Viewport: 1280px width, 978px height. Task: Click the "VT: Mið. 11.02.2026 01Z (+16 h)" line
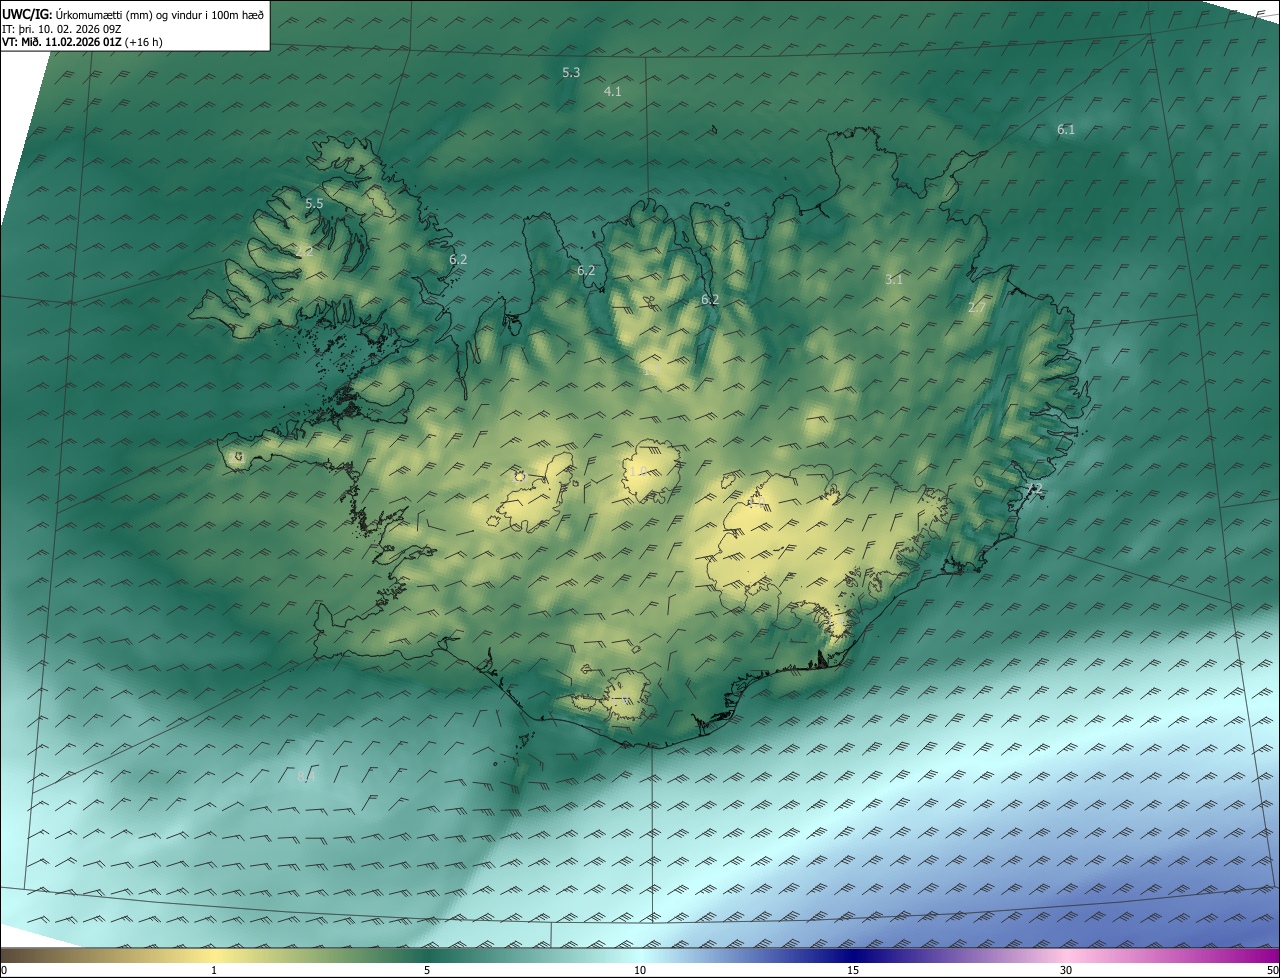click(x=82, y=42)
